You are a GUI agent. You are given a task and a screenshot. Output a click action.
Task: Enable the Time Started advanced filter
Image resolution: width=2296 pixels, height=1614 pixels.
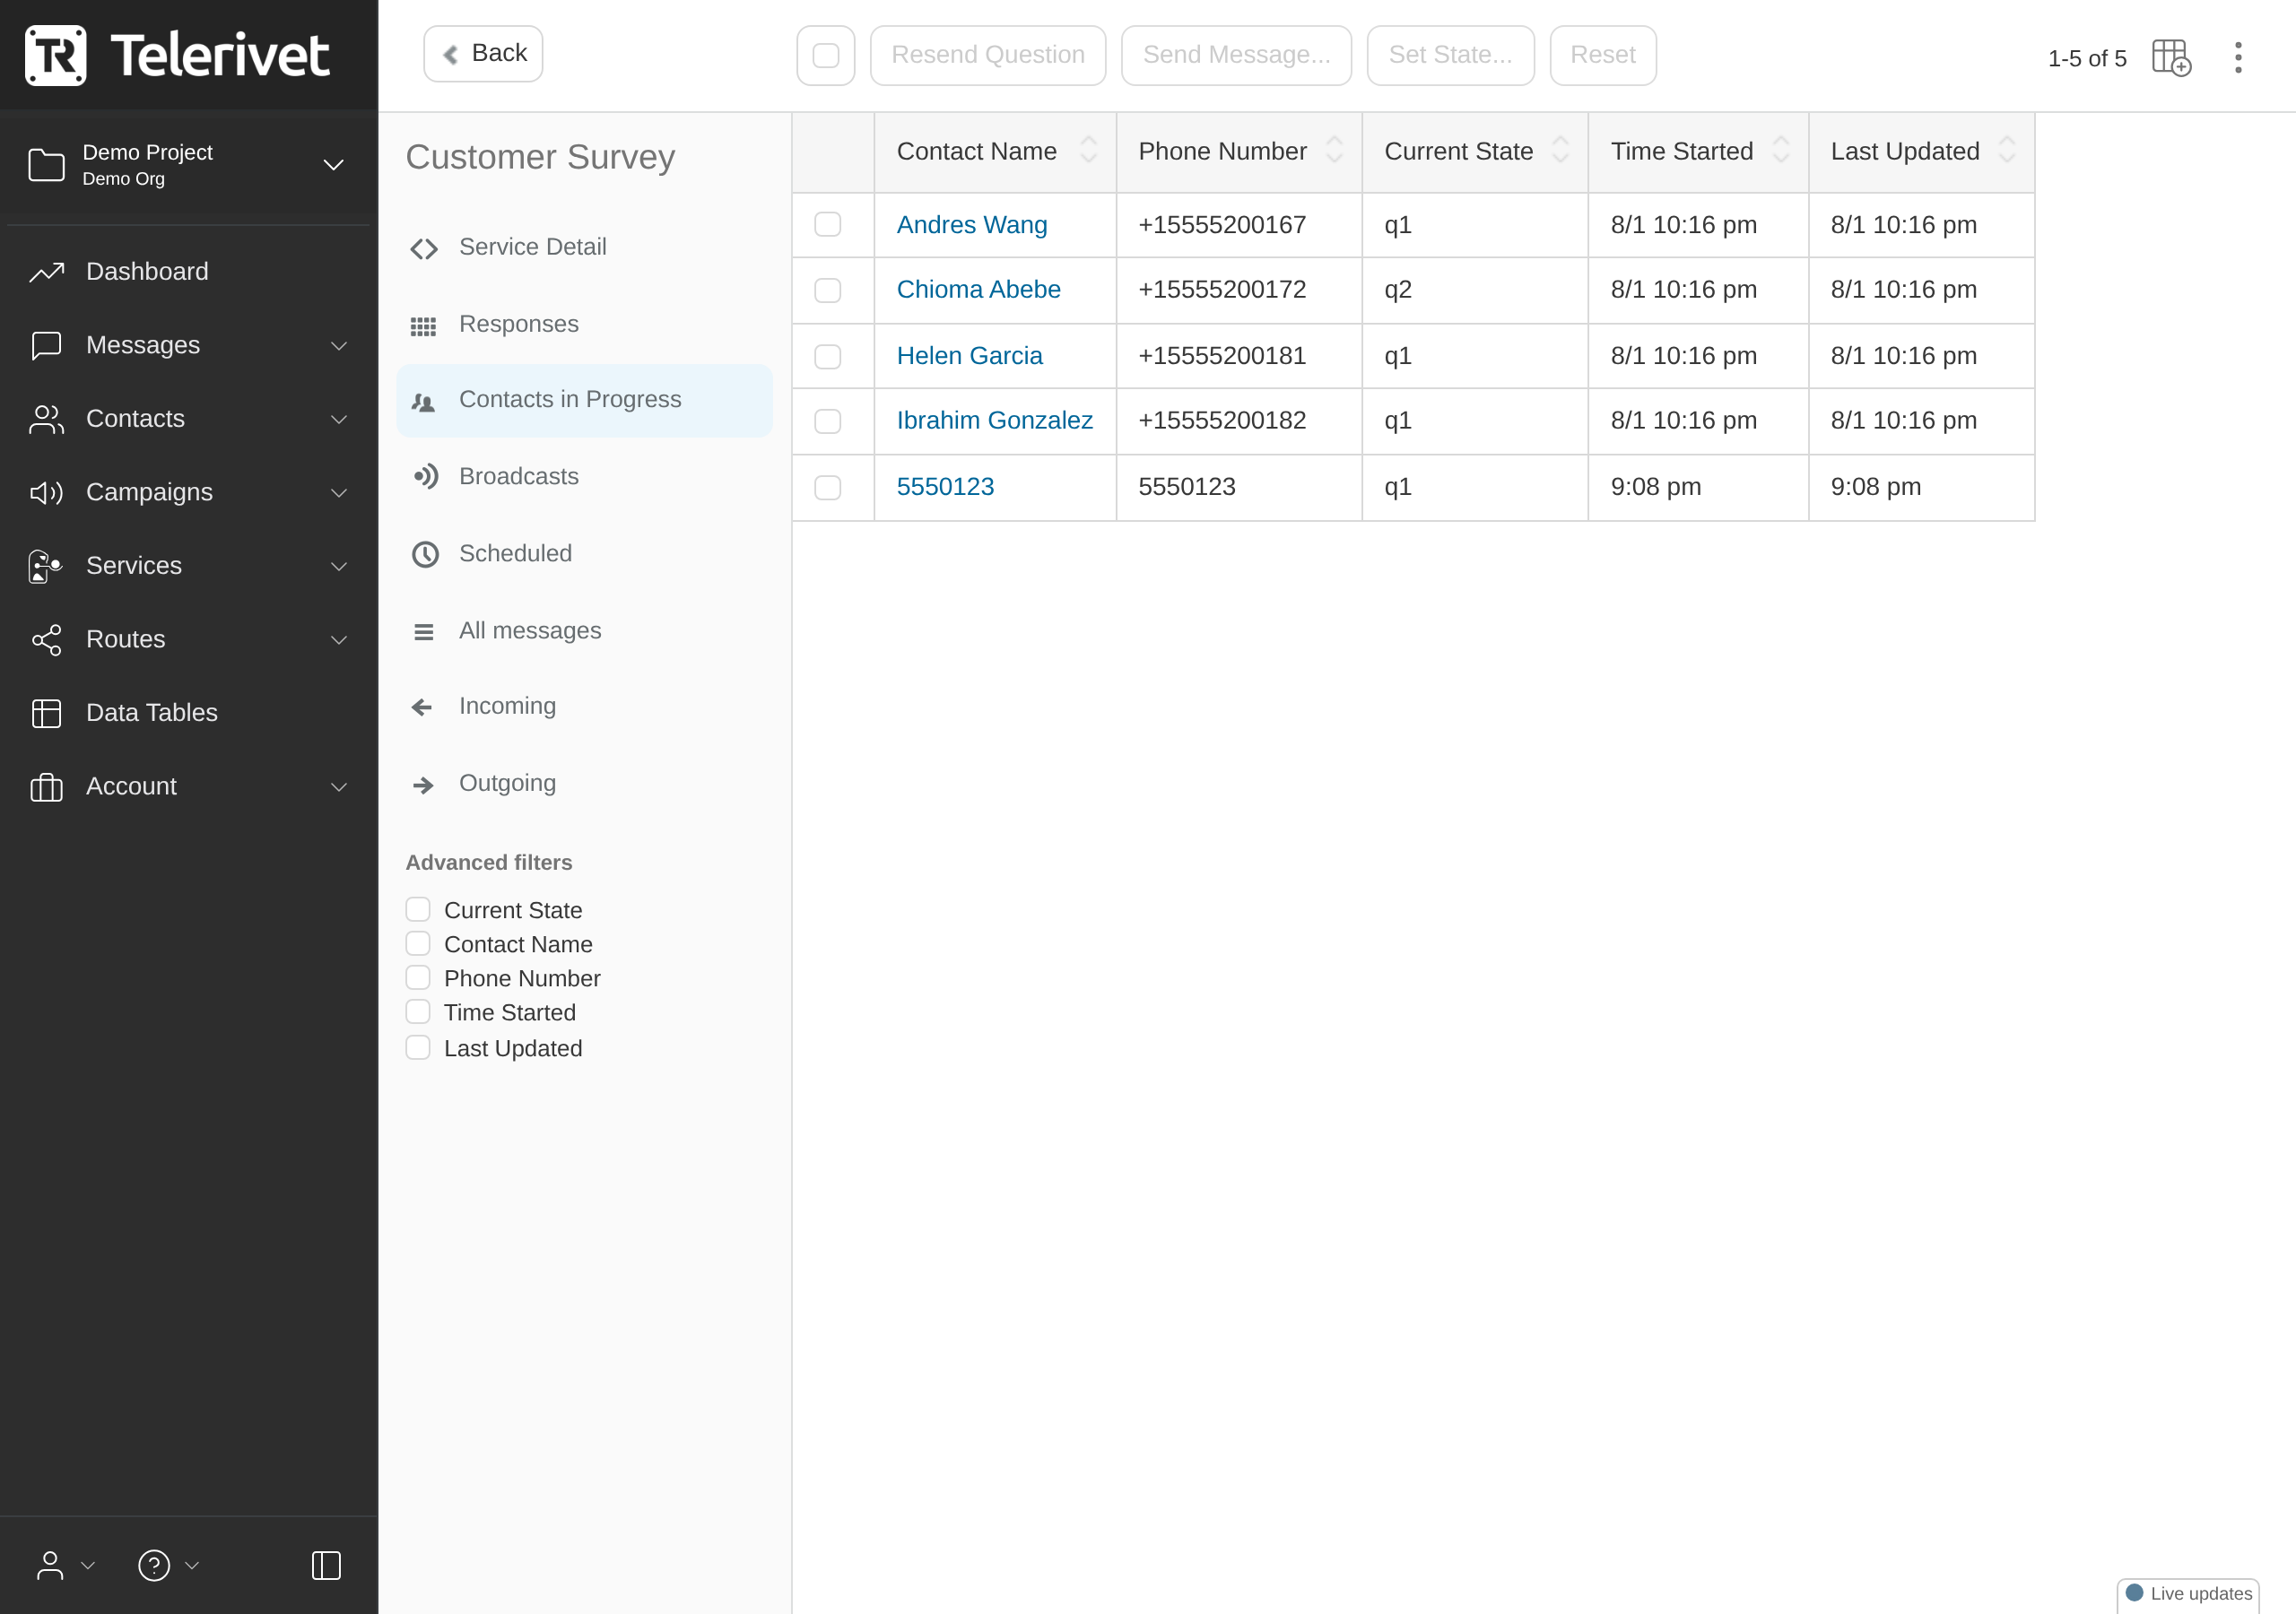(x=418, y=1012)
